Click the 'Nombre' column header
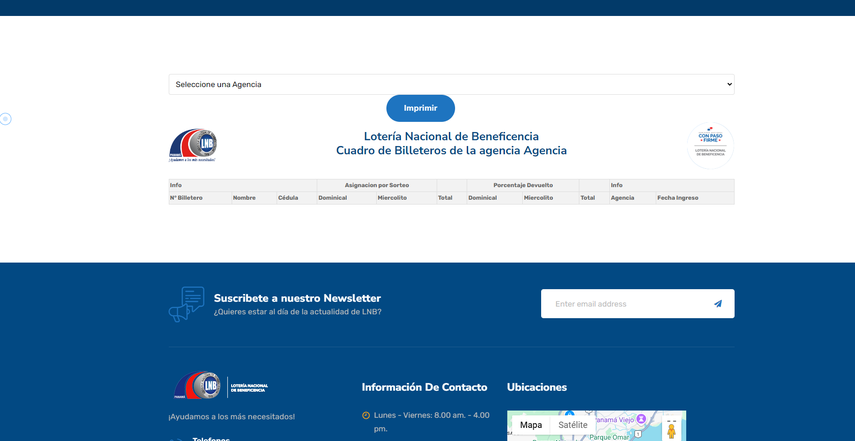 pyautogui.click(x=245, y=198)
